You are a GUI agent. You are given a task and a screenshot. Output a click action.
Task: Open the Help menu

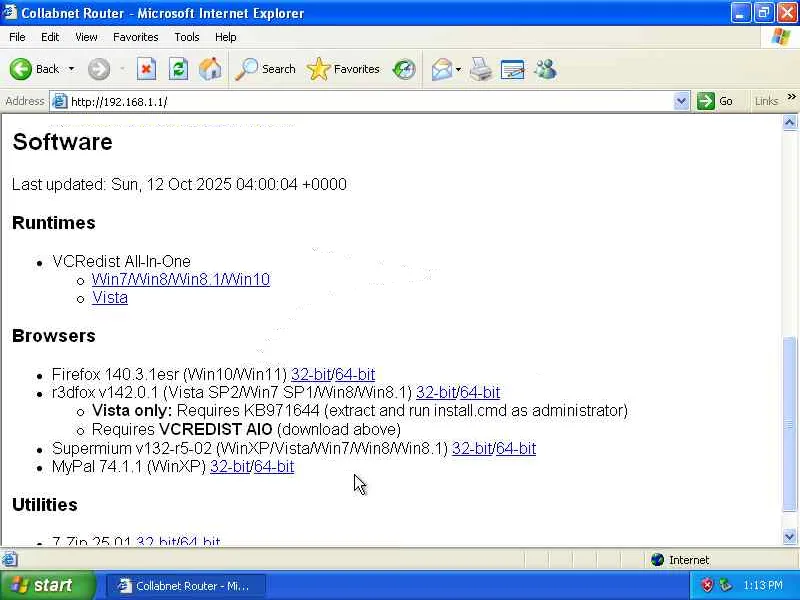[x=226, y=37]
